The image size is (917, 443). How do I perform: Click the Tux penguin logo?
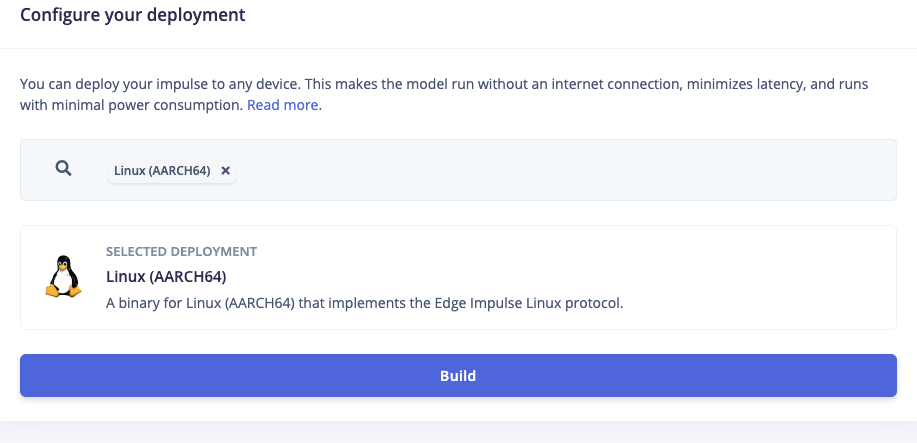63,276
